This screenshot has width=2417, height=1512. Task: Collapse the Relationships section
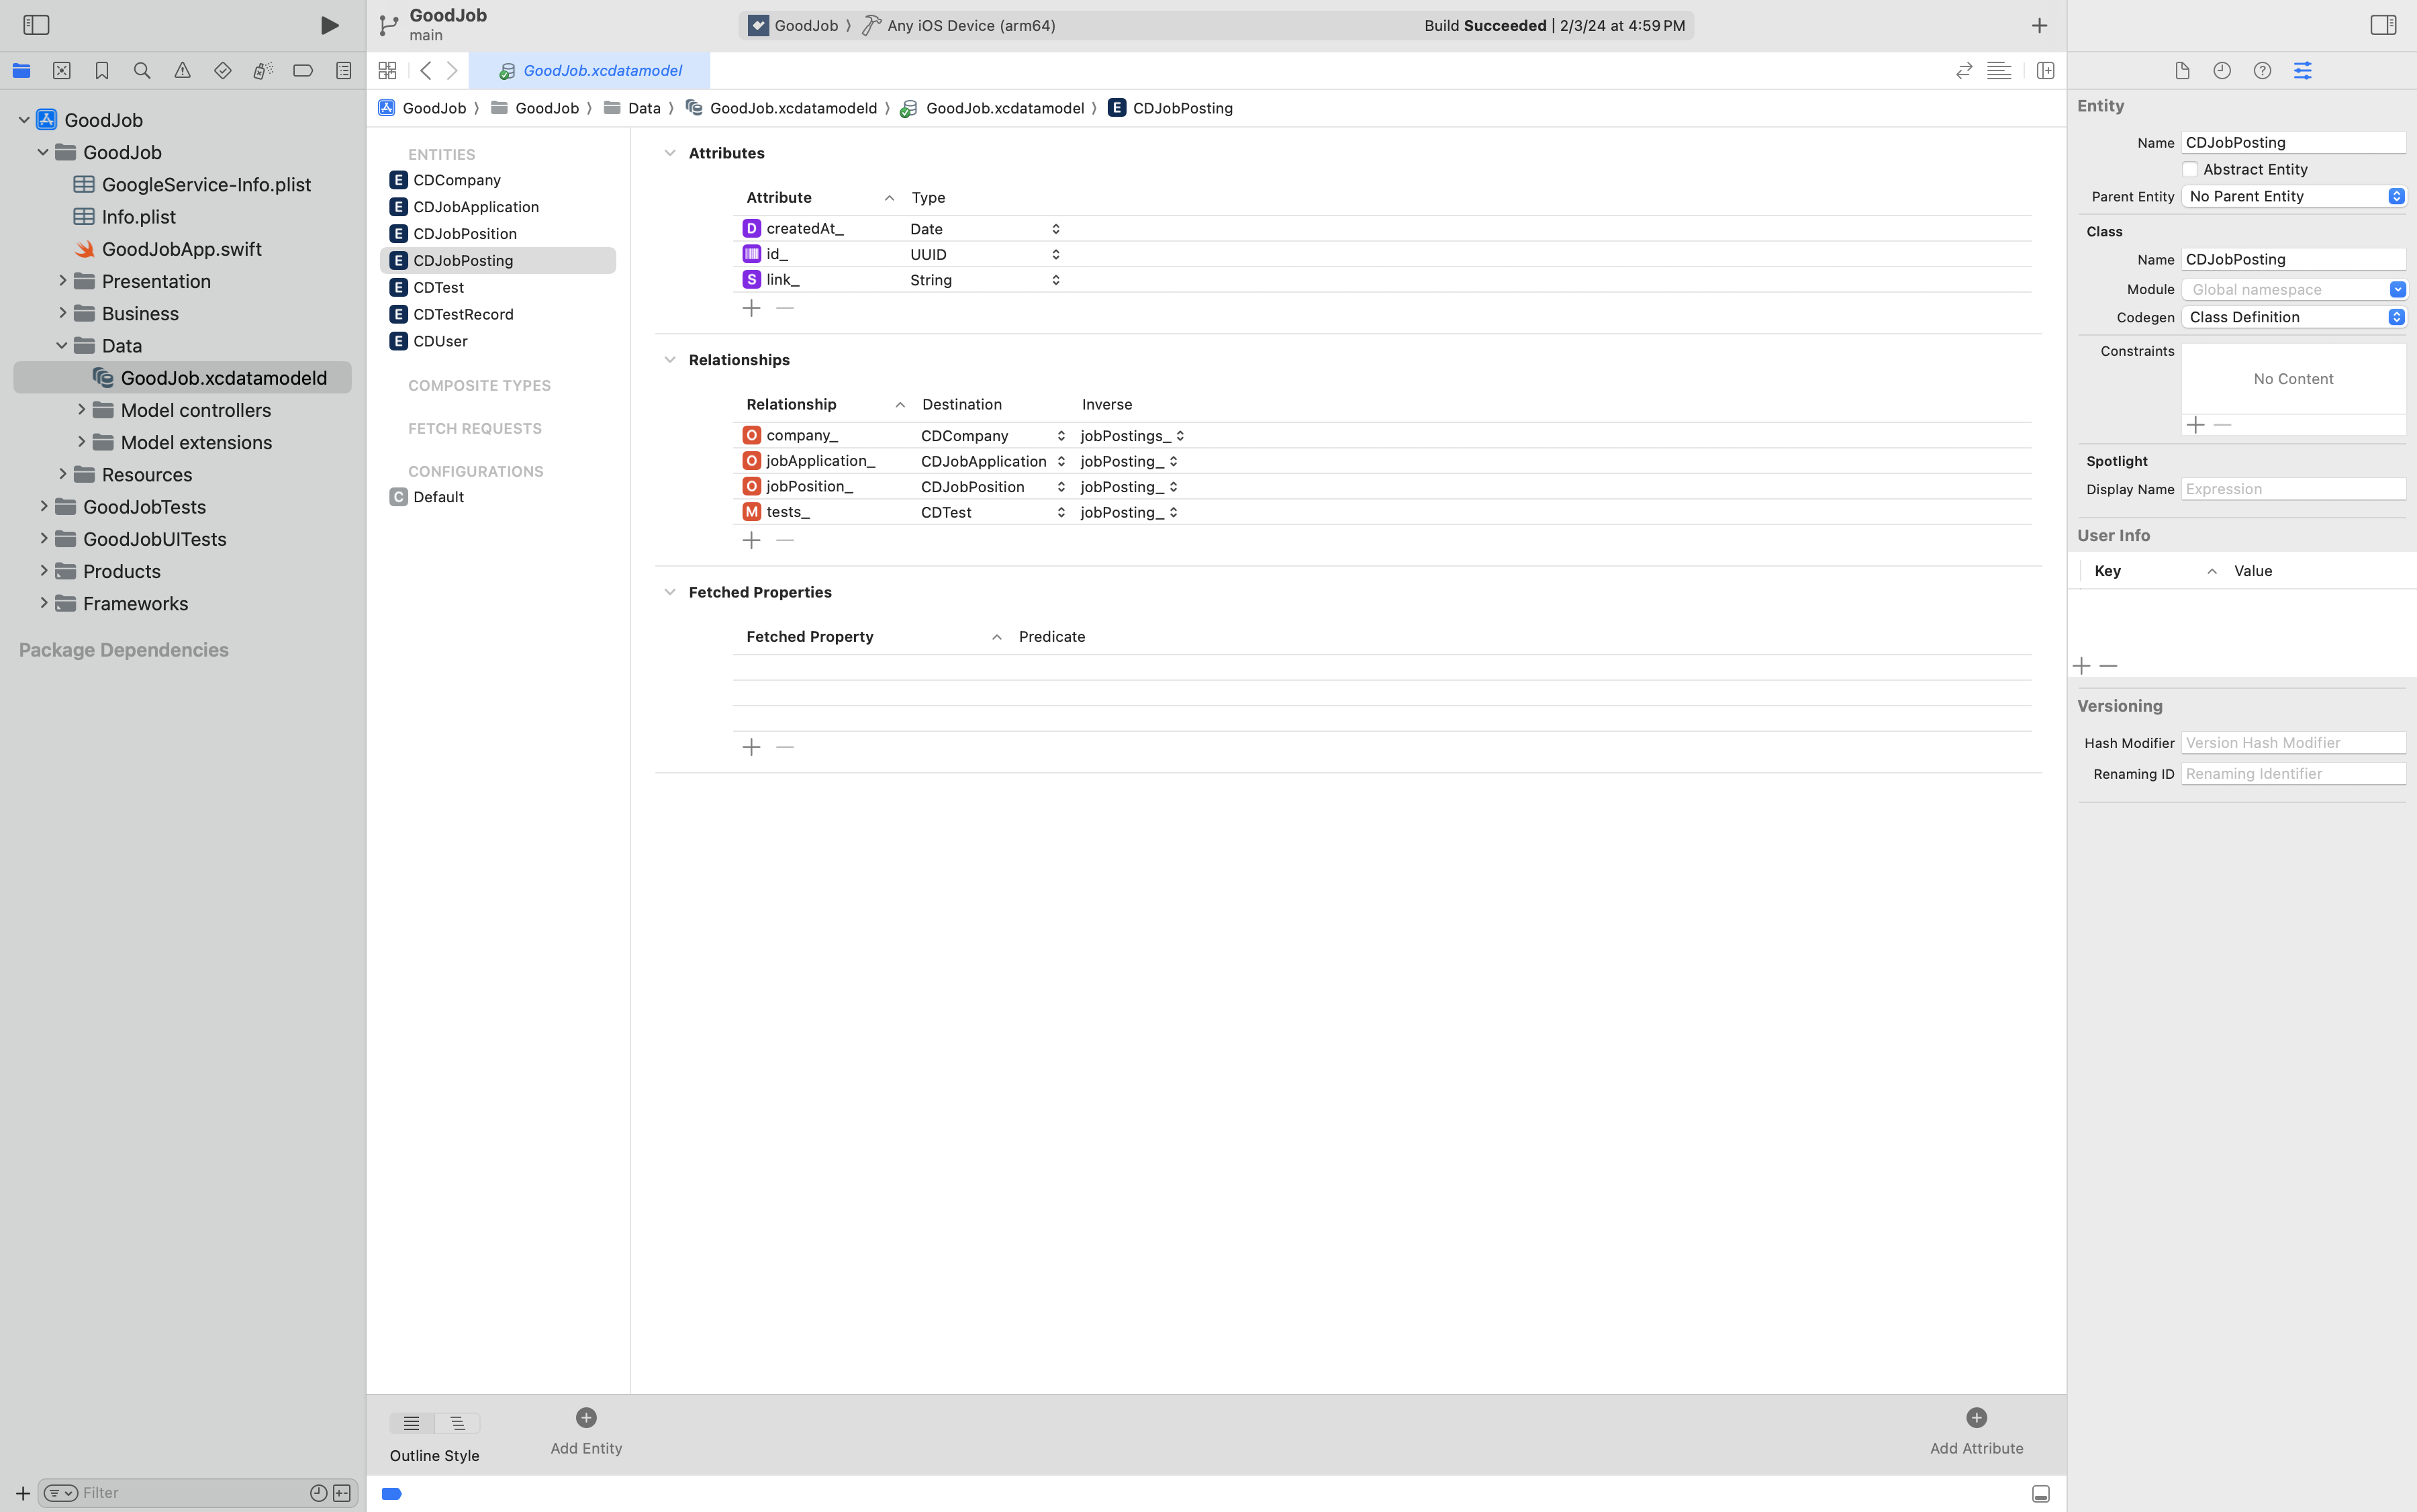point(670,360)
